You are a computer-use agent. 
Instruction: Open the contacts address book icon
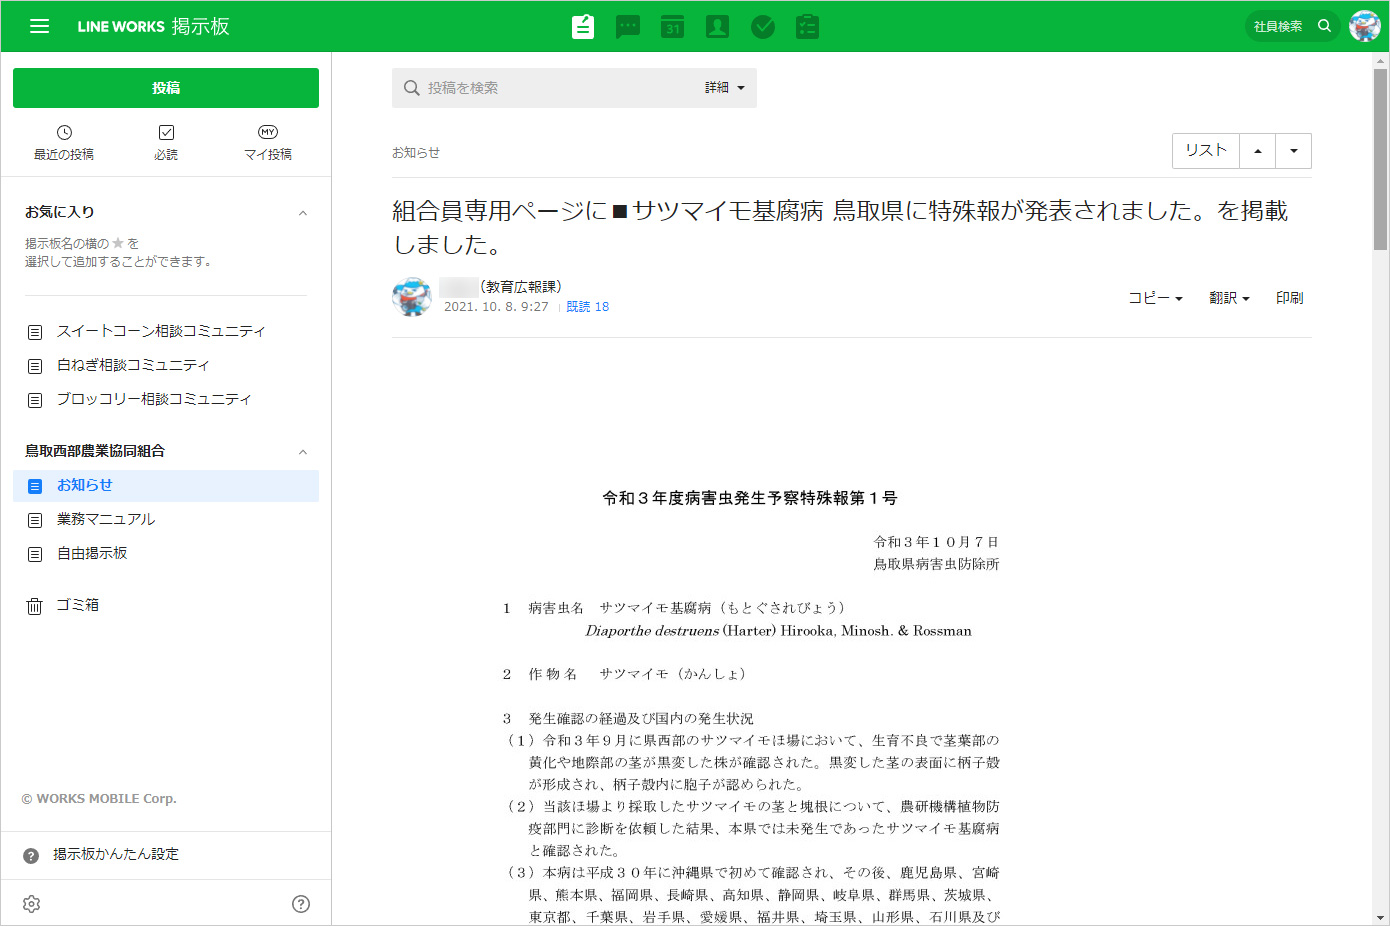click(717, 27)
